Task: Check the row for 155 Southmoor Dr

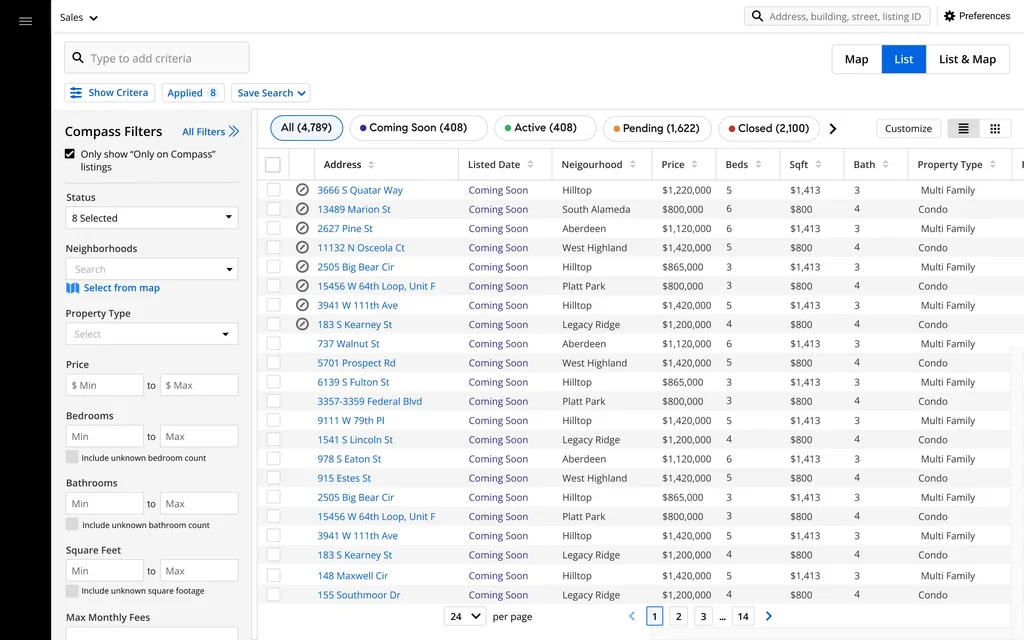Action: tap(274, 594)
